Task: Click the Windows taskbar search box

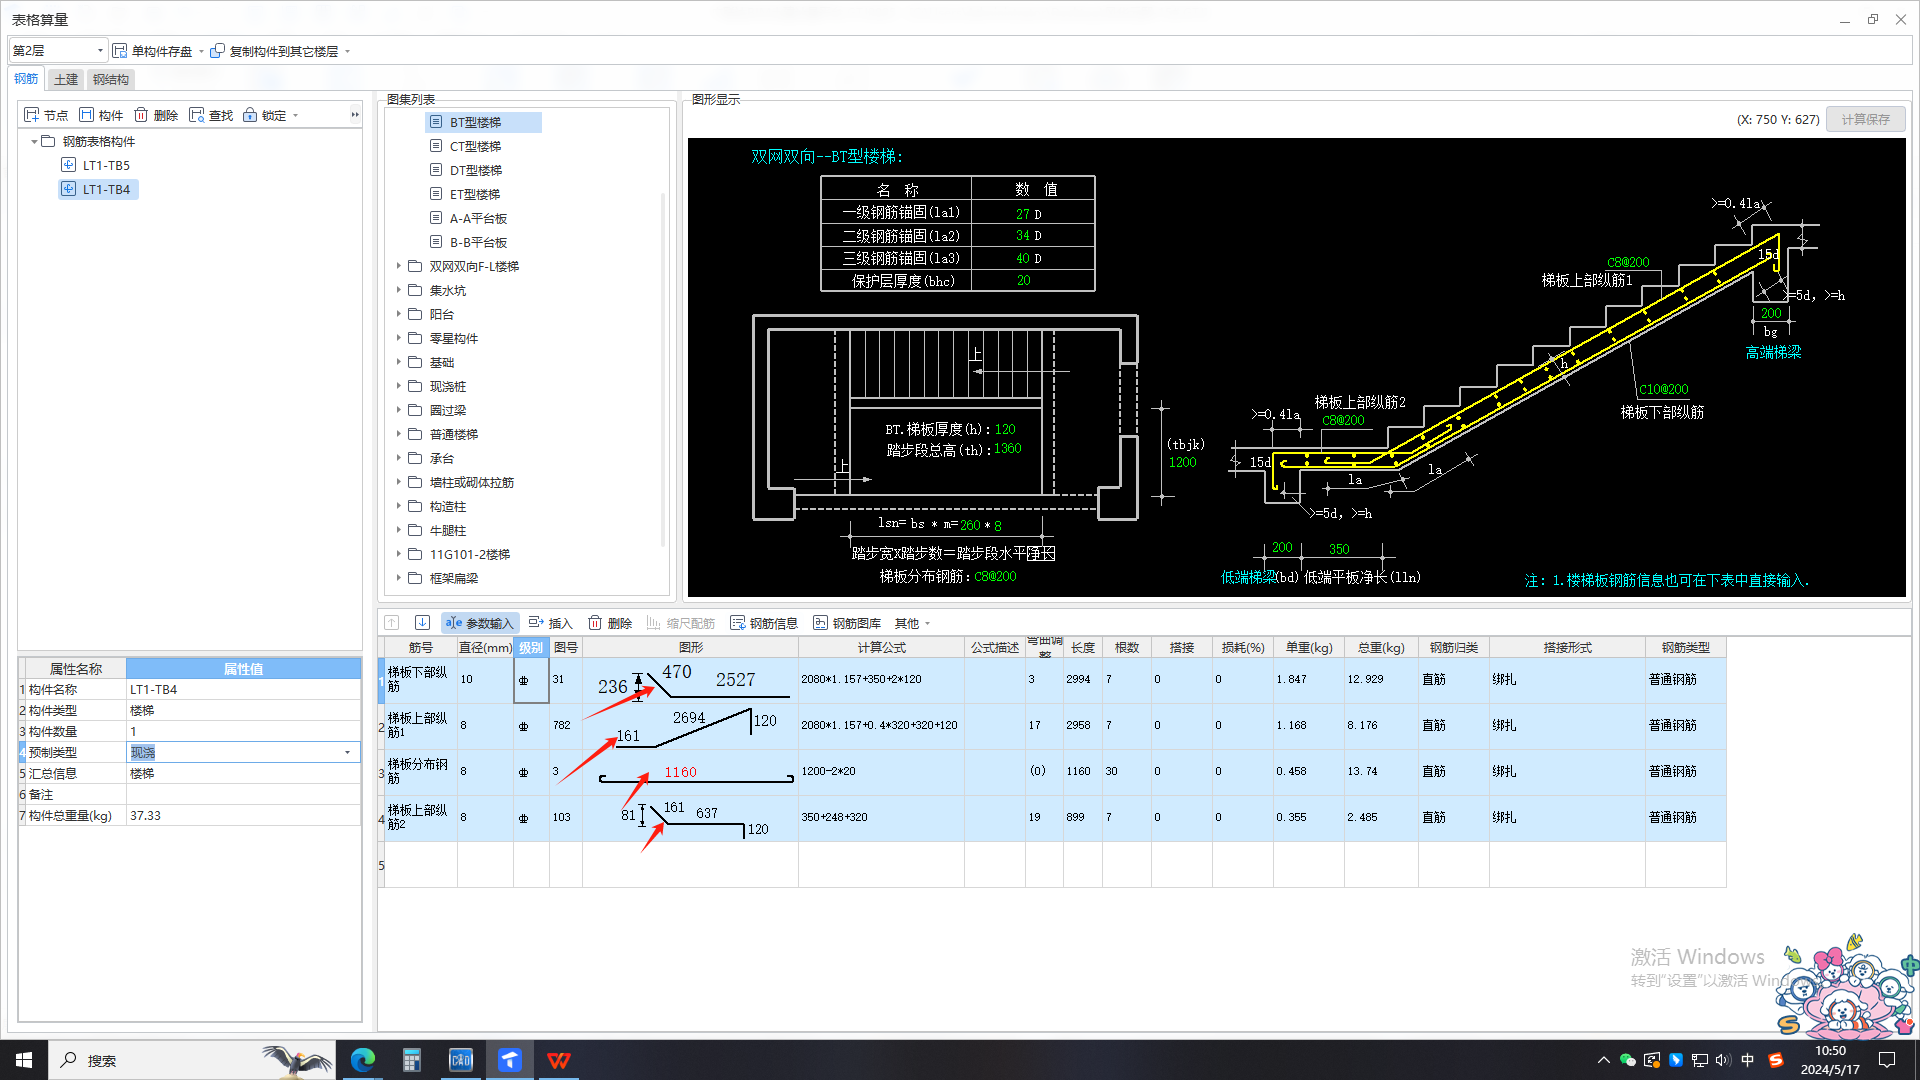Action: (190, 1060)
